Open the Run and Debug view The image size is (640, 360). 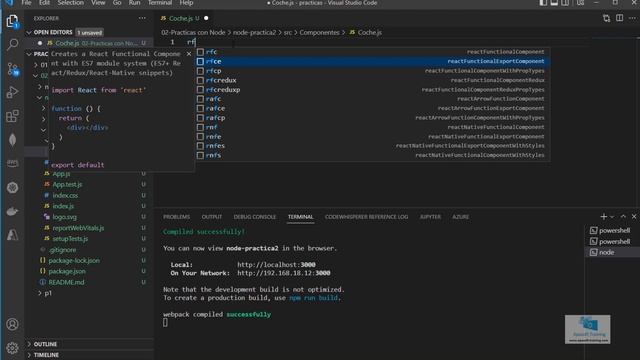click(12, 92)
